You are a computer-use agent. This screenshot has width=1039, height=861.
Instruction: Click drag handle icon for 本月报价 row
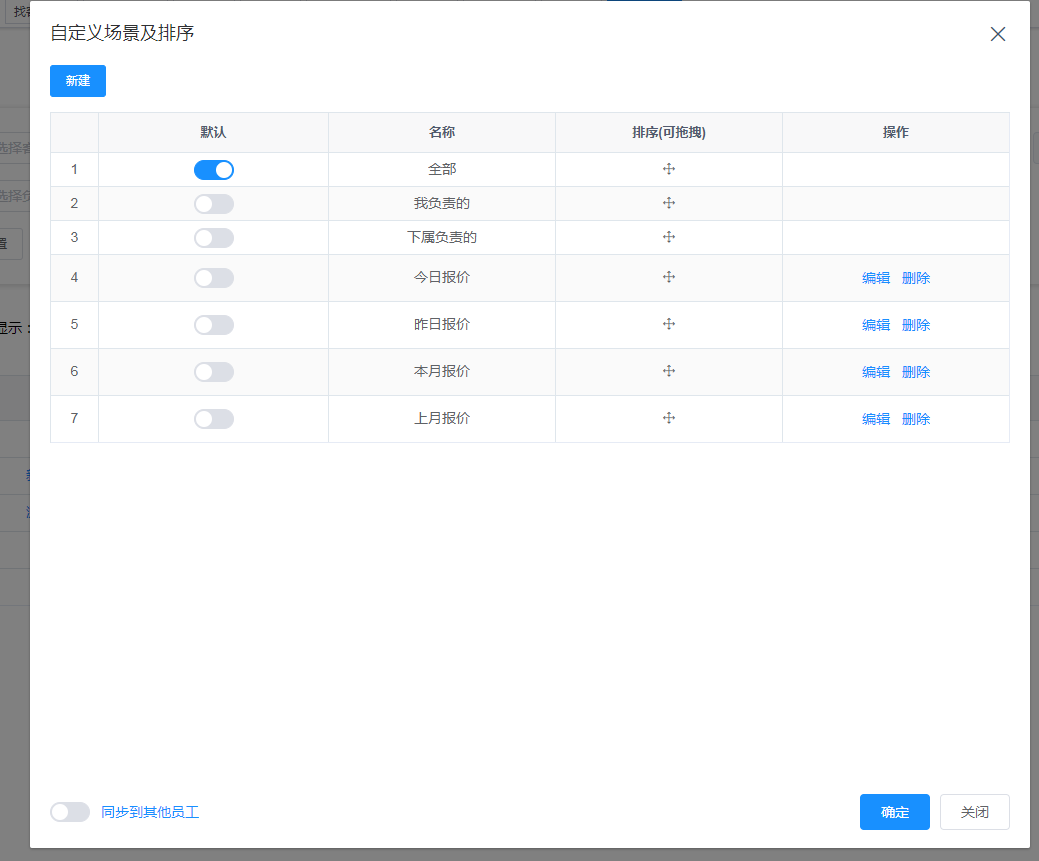pyautogui.click(x=669, y=372)
